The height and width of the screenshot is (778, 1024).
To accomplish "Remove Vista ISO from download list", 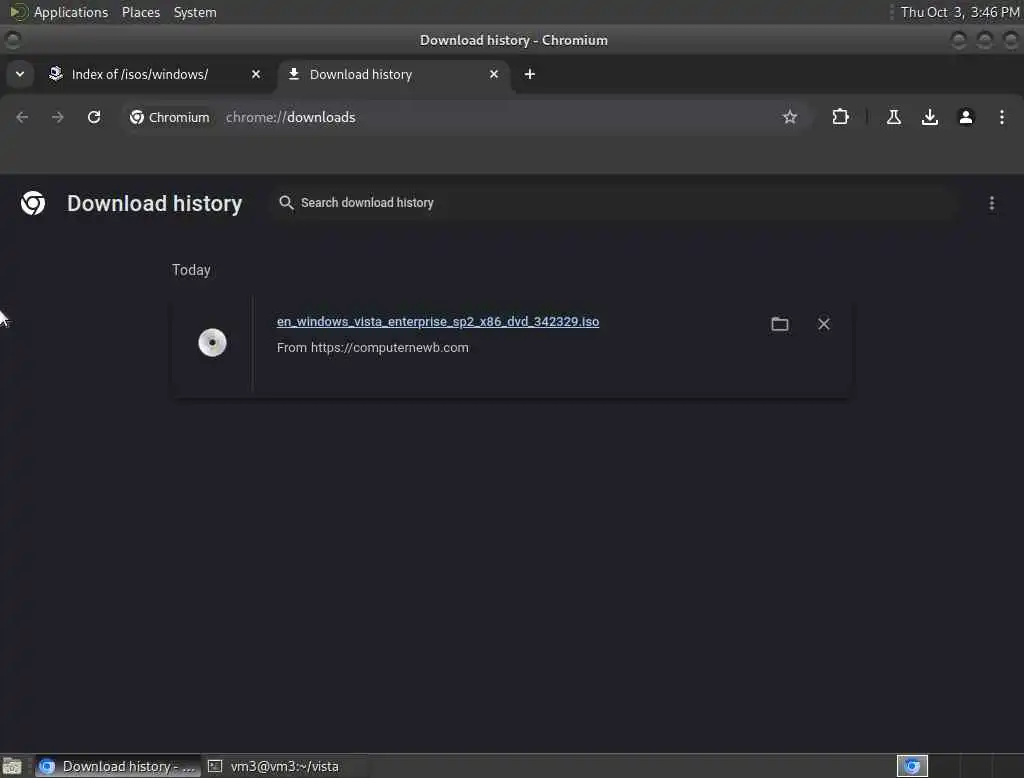I will [824, 324].
